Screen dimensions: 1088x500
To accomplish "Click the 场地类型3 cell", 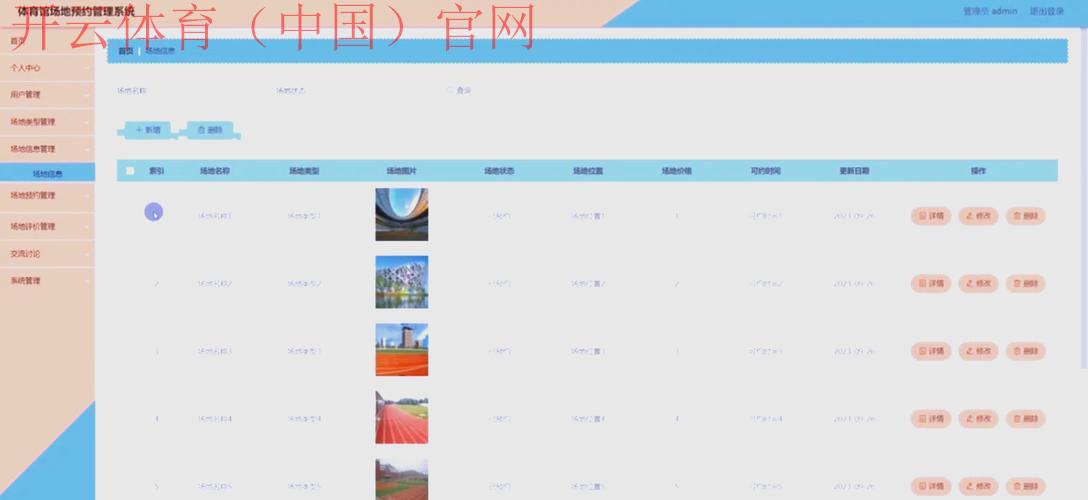I will [304, 351].
